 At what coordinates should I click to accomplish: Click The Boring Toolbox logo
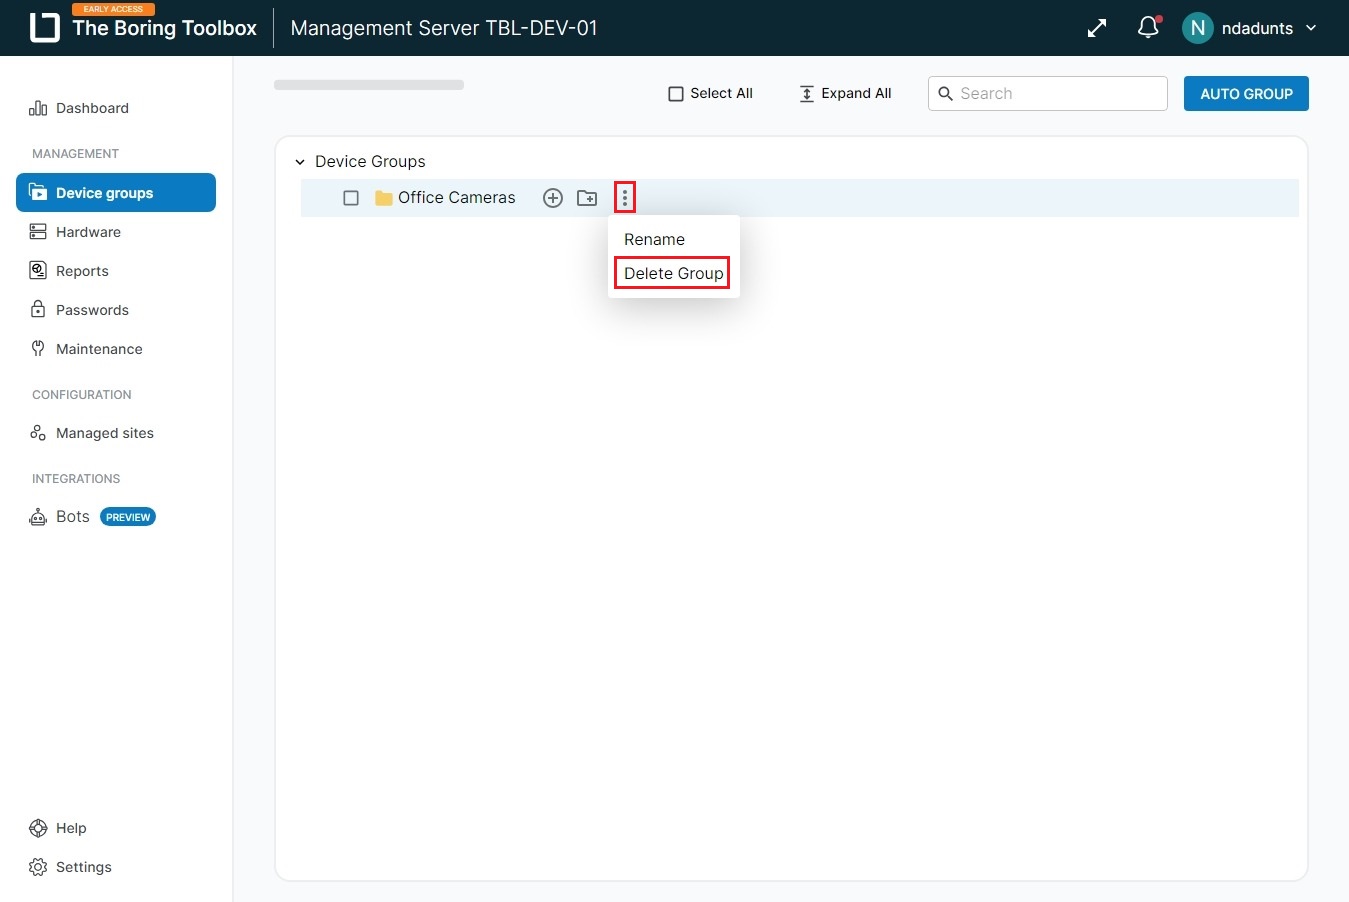tap(45, 28)
